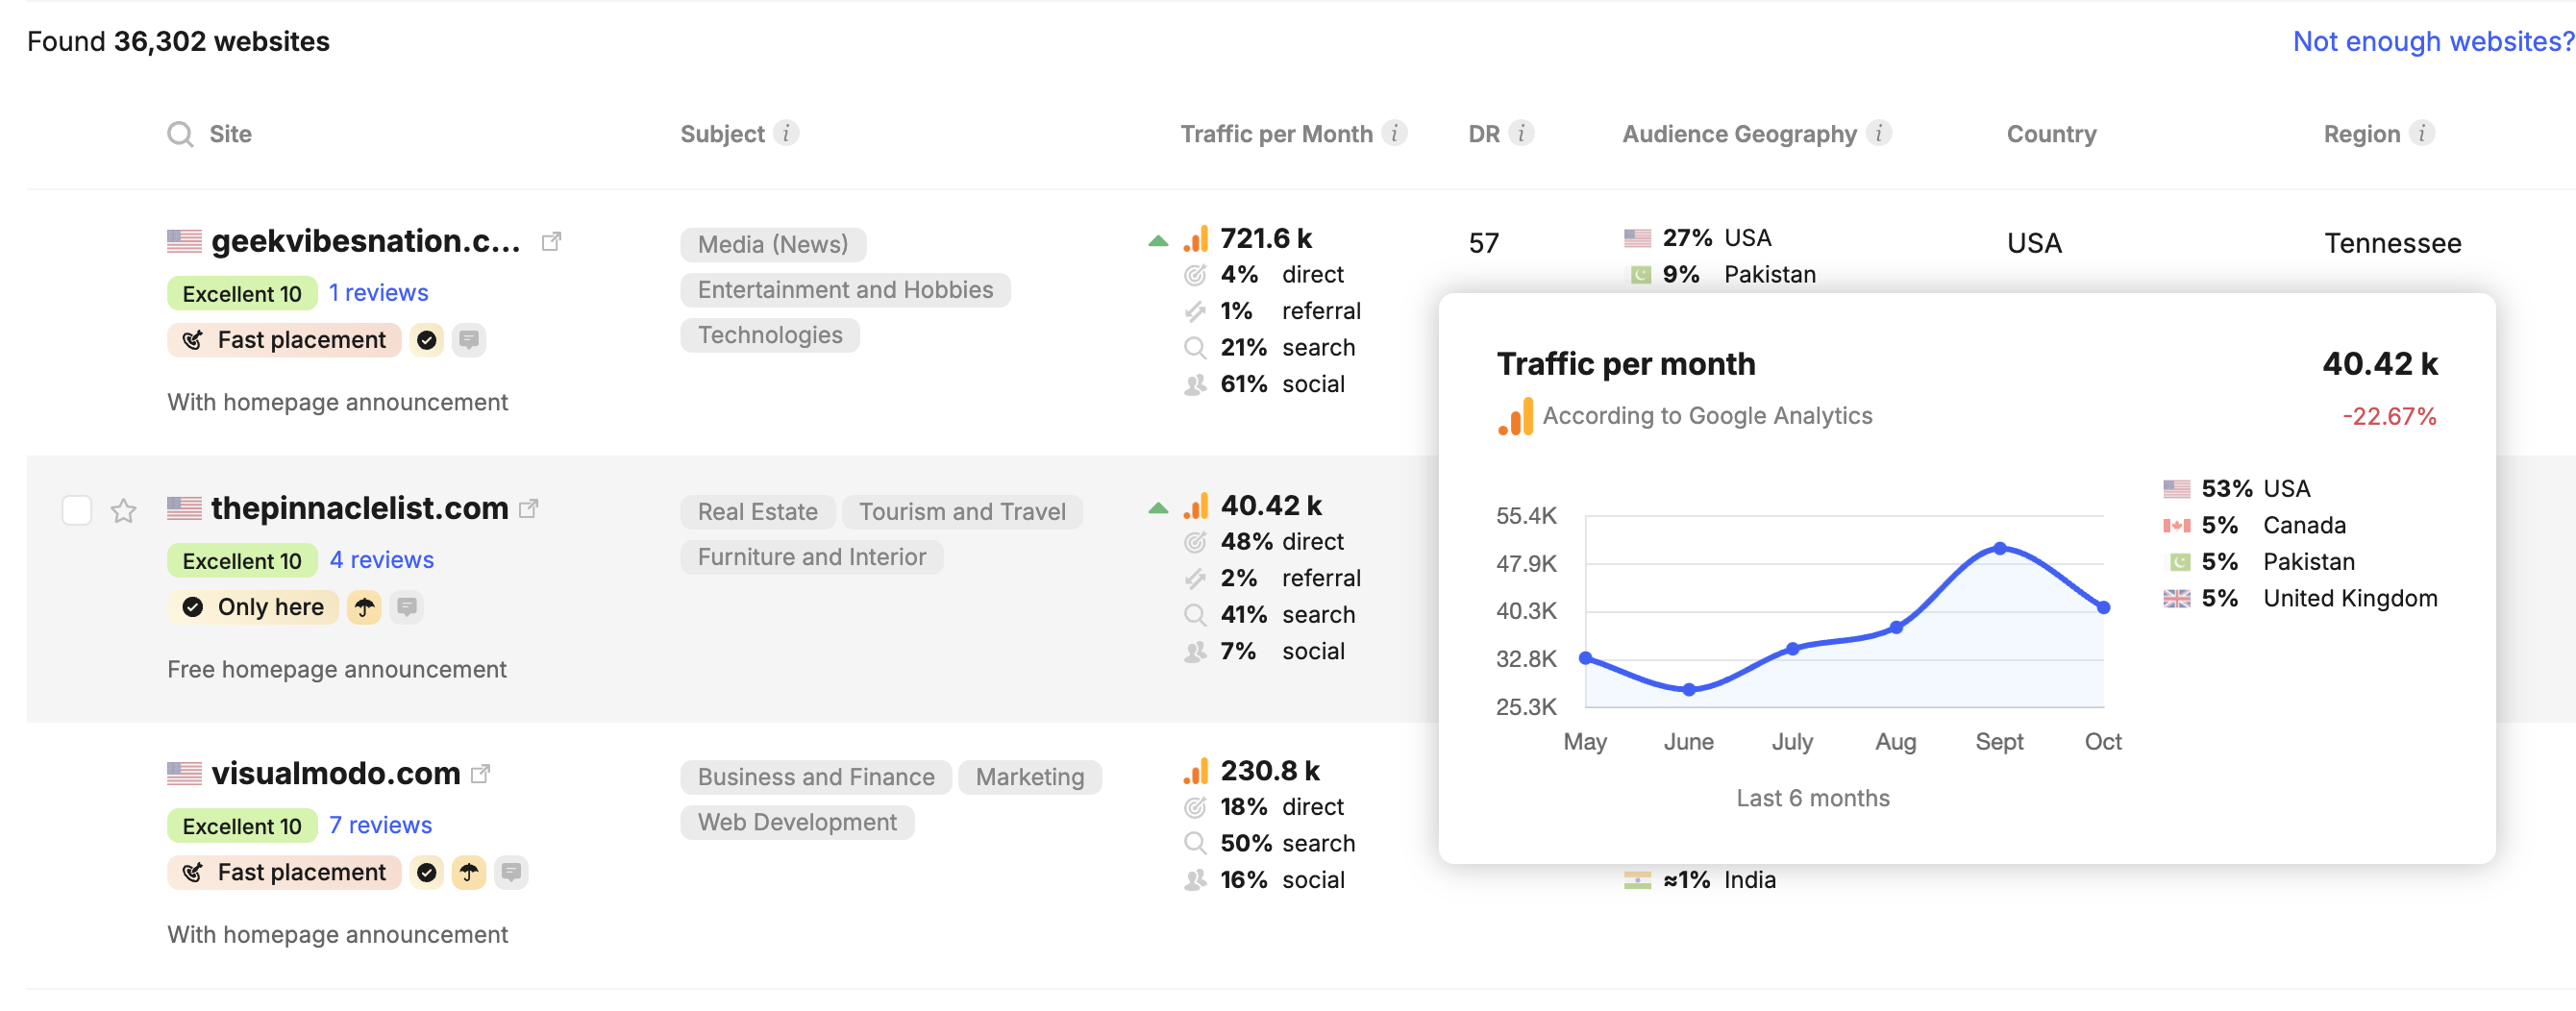This screenshot has height=1011, width=2576.
Task: Click the Not enough websites link
Action: (x=2432, y=41)
